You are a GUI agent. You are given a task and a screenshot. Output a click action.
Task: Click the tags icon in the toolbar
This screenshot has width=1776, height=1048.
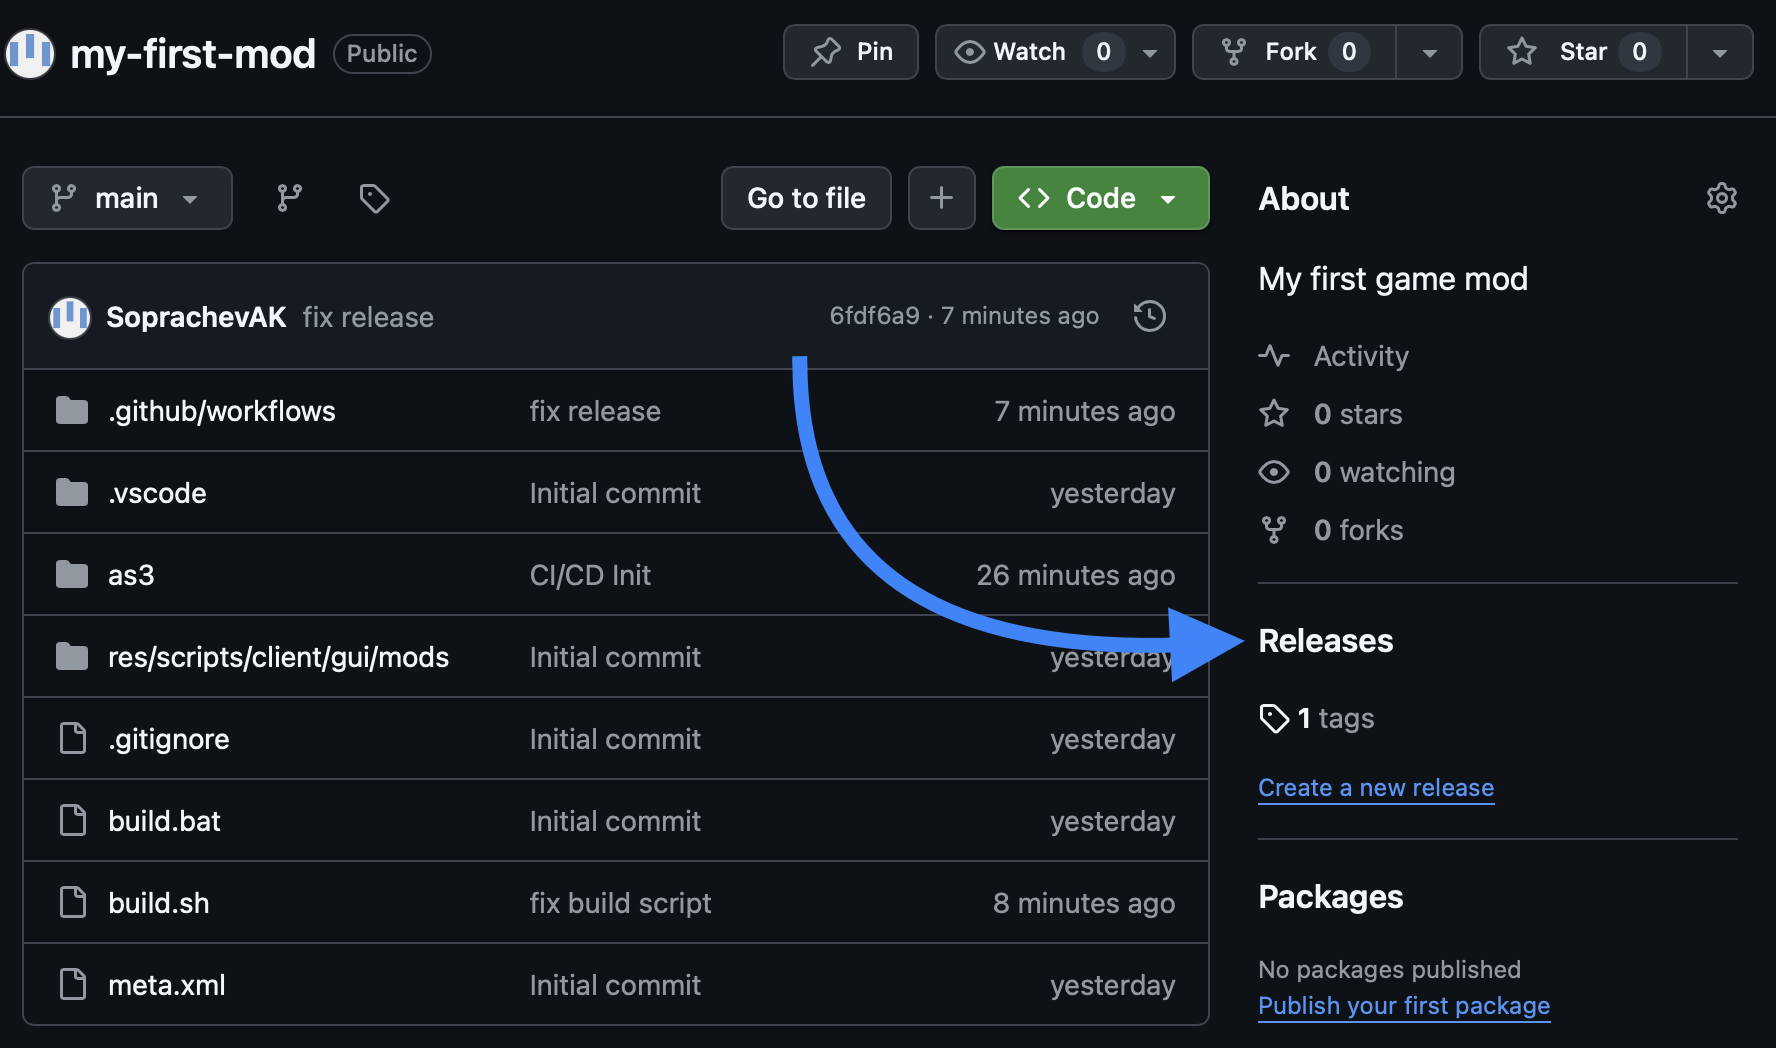tap(374, 198)
